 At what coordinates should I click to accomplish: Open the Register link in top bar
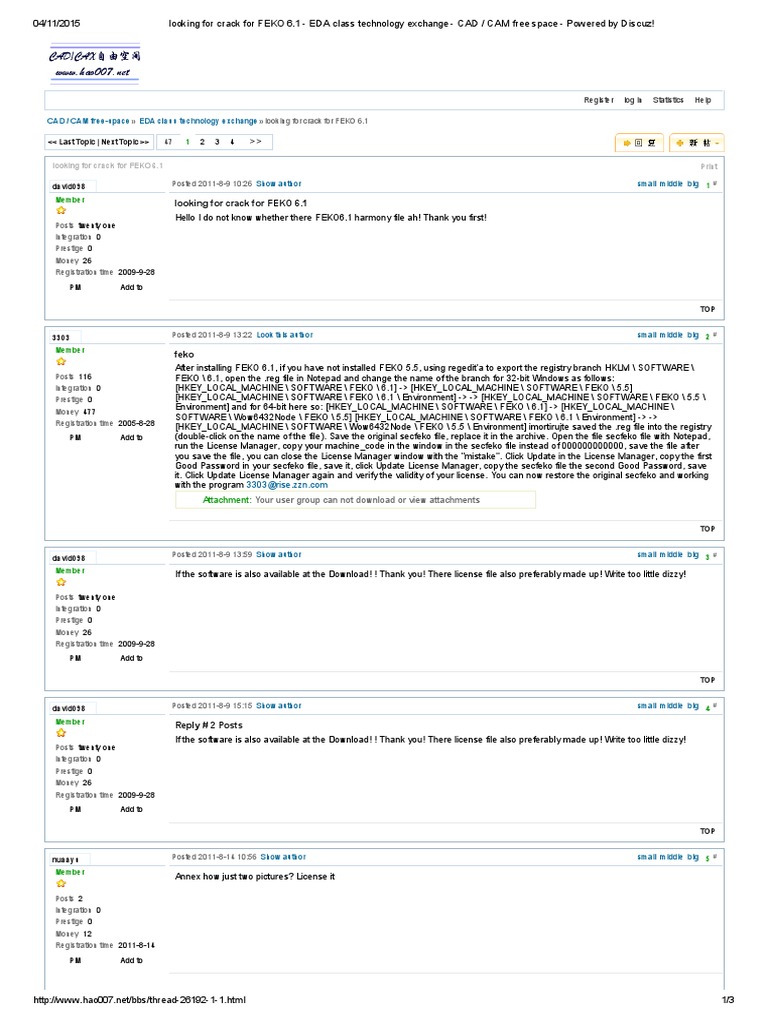point(598,101)
